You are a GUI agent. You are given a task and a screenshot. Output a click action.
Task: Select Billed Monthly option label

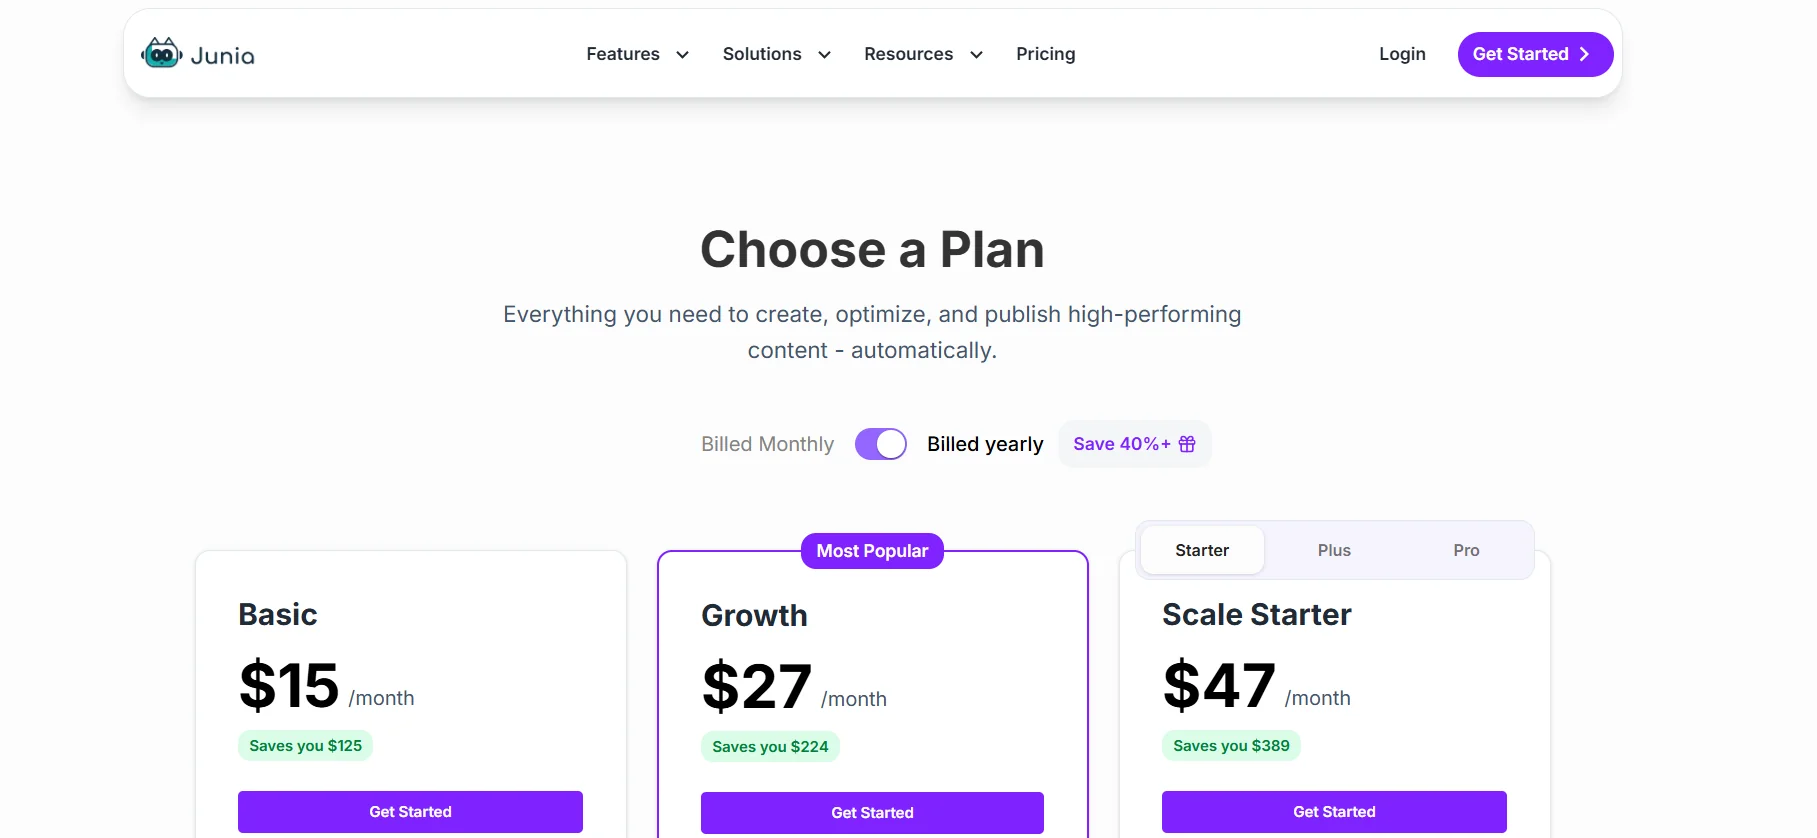tap(767, 444)
